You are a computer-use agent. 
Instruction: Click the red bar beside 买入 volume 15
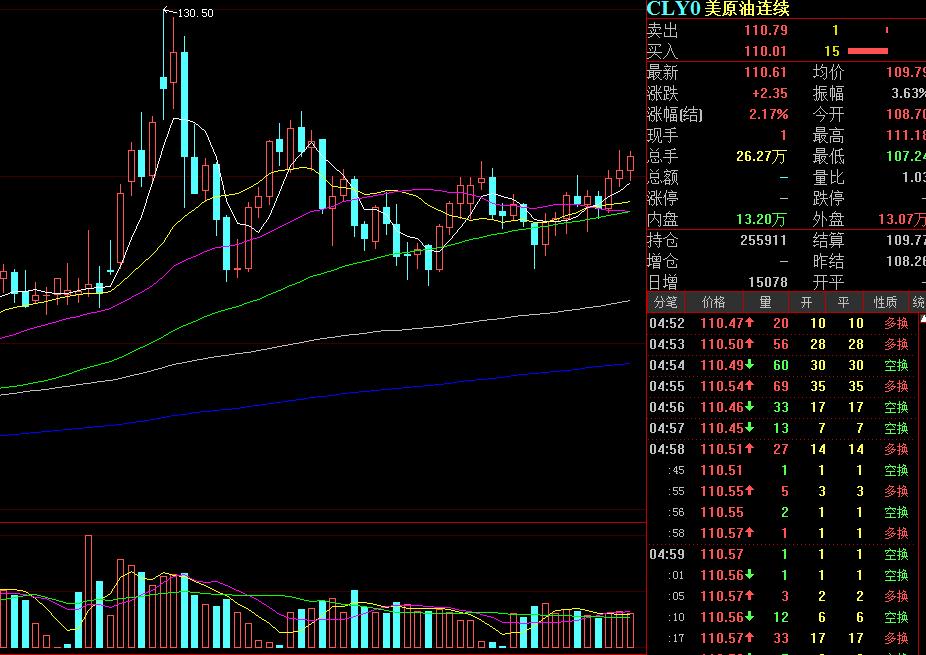tap(868, 51)
